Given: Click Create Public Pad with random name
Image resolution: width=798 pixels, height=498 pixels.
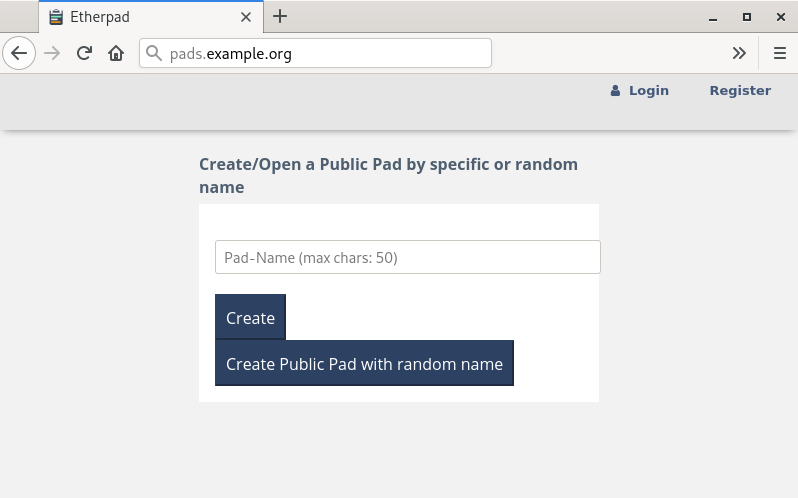Looking at the screenshot, I should point(364,363).
